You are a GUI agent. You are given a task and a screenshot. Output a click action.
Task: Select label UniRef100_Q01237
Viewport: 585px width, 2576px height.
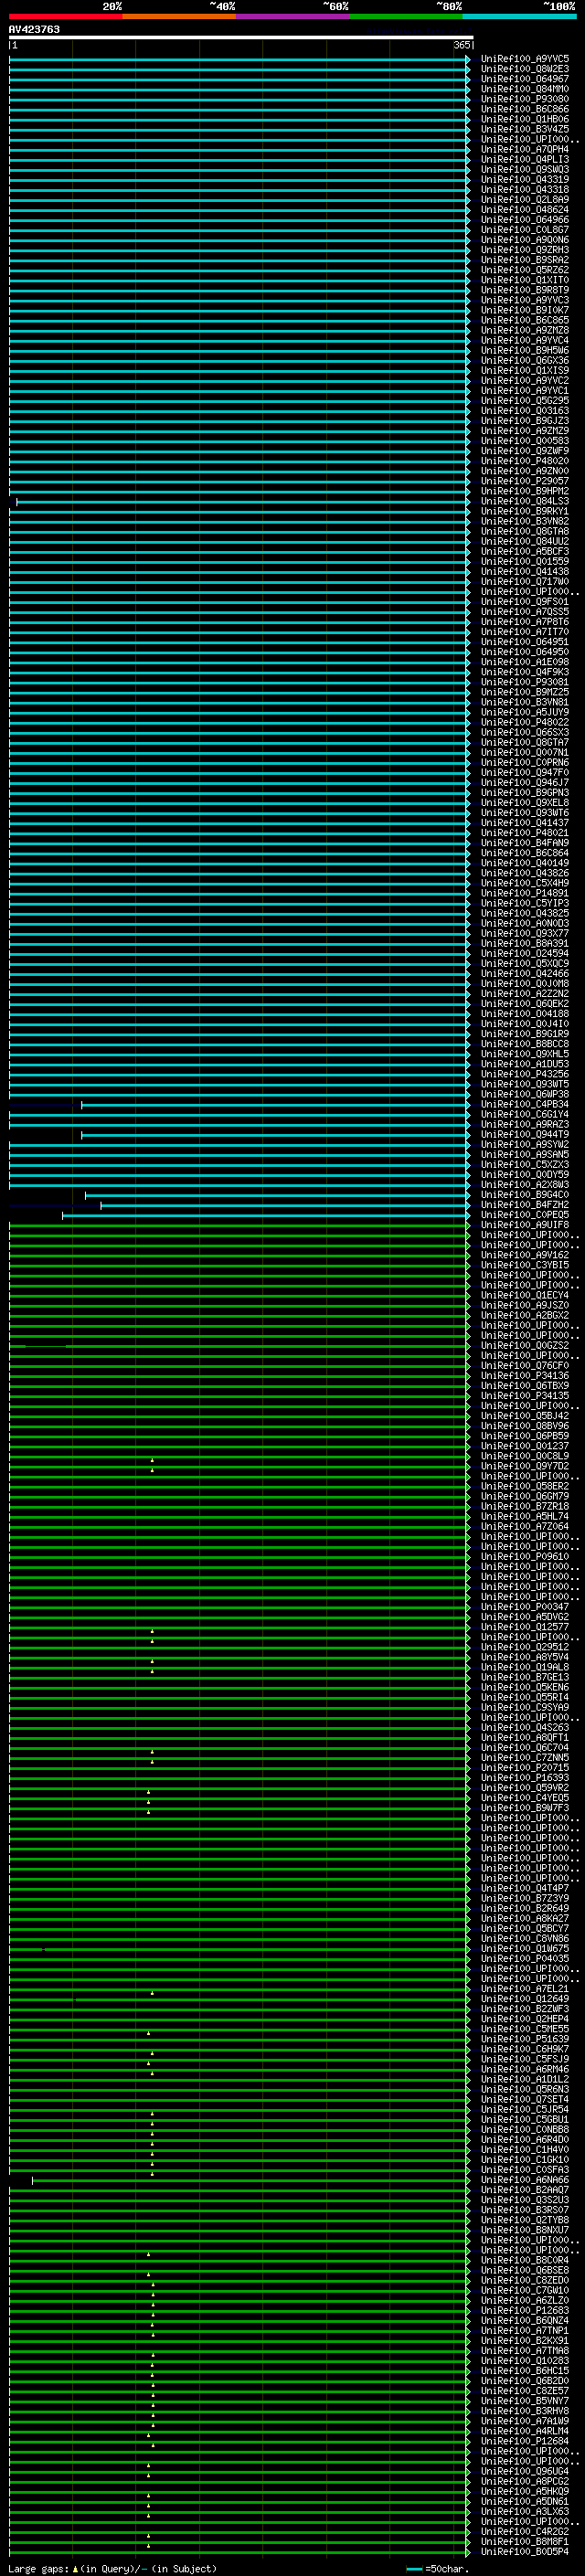[x=525, y=1446]
